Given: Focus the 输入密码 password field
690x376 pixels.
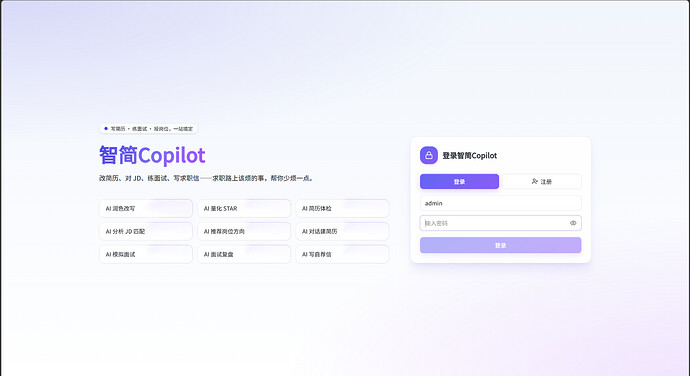Looking at the screenshot, I should click(500, 223).
